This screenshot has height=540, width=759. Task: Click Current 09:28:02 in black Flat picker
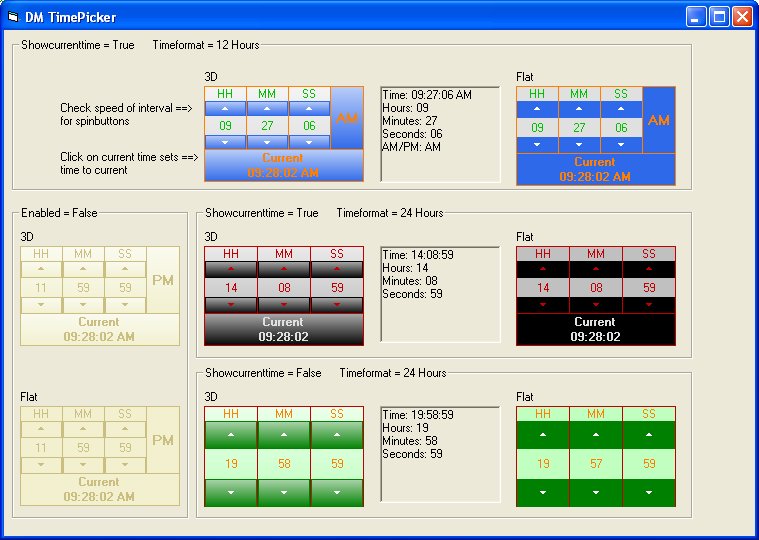pos(595,329)
